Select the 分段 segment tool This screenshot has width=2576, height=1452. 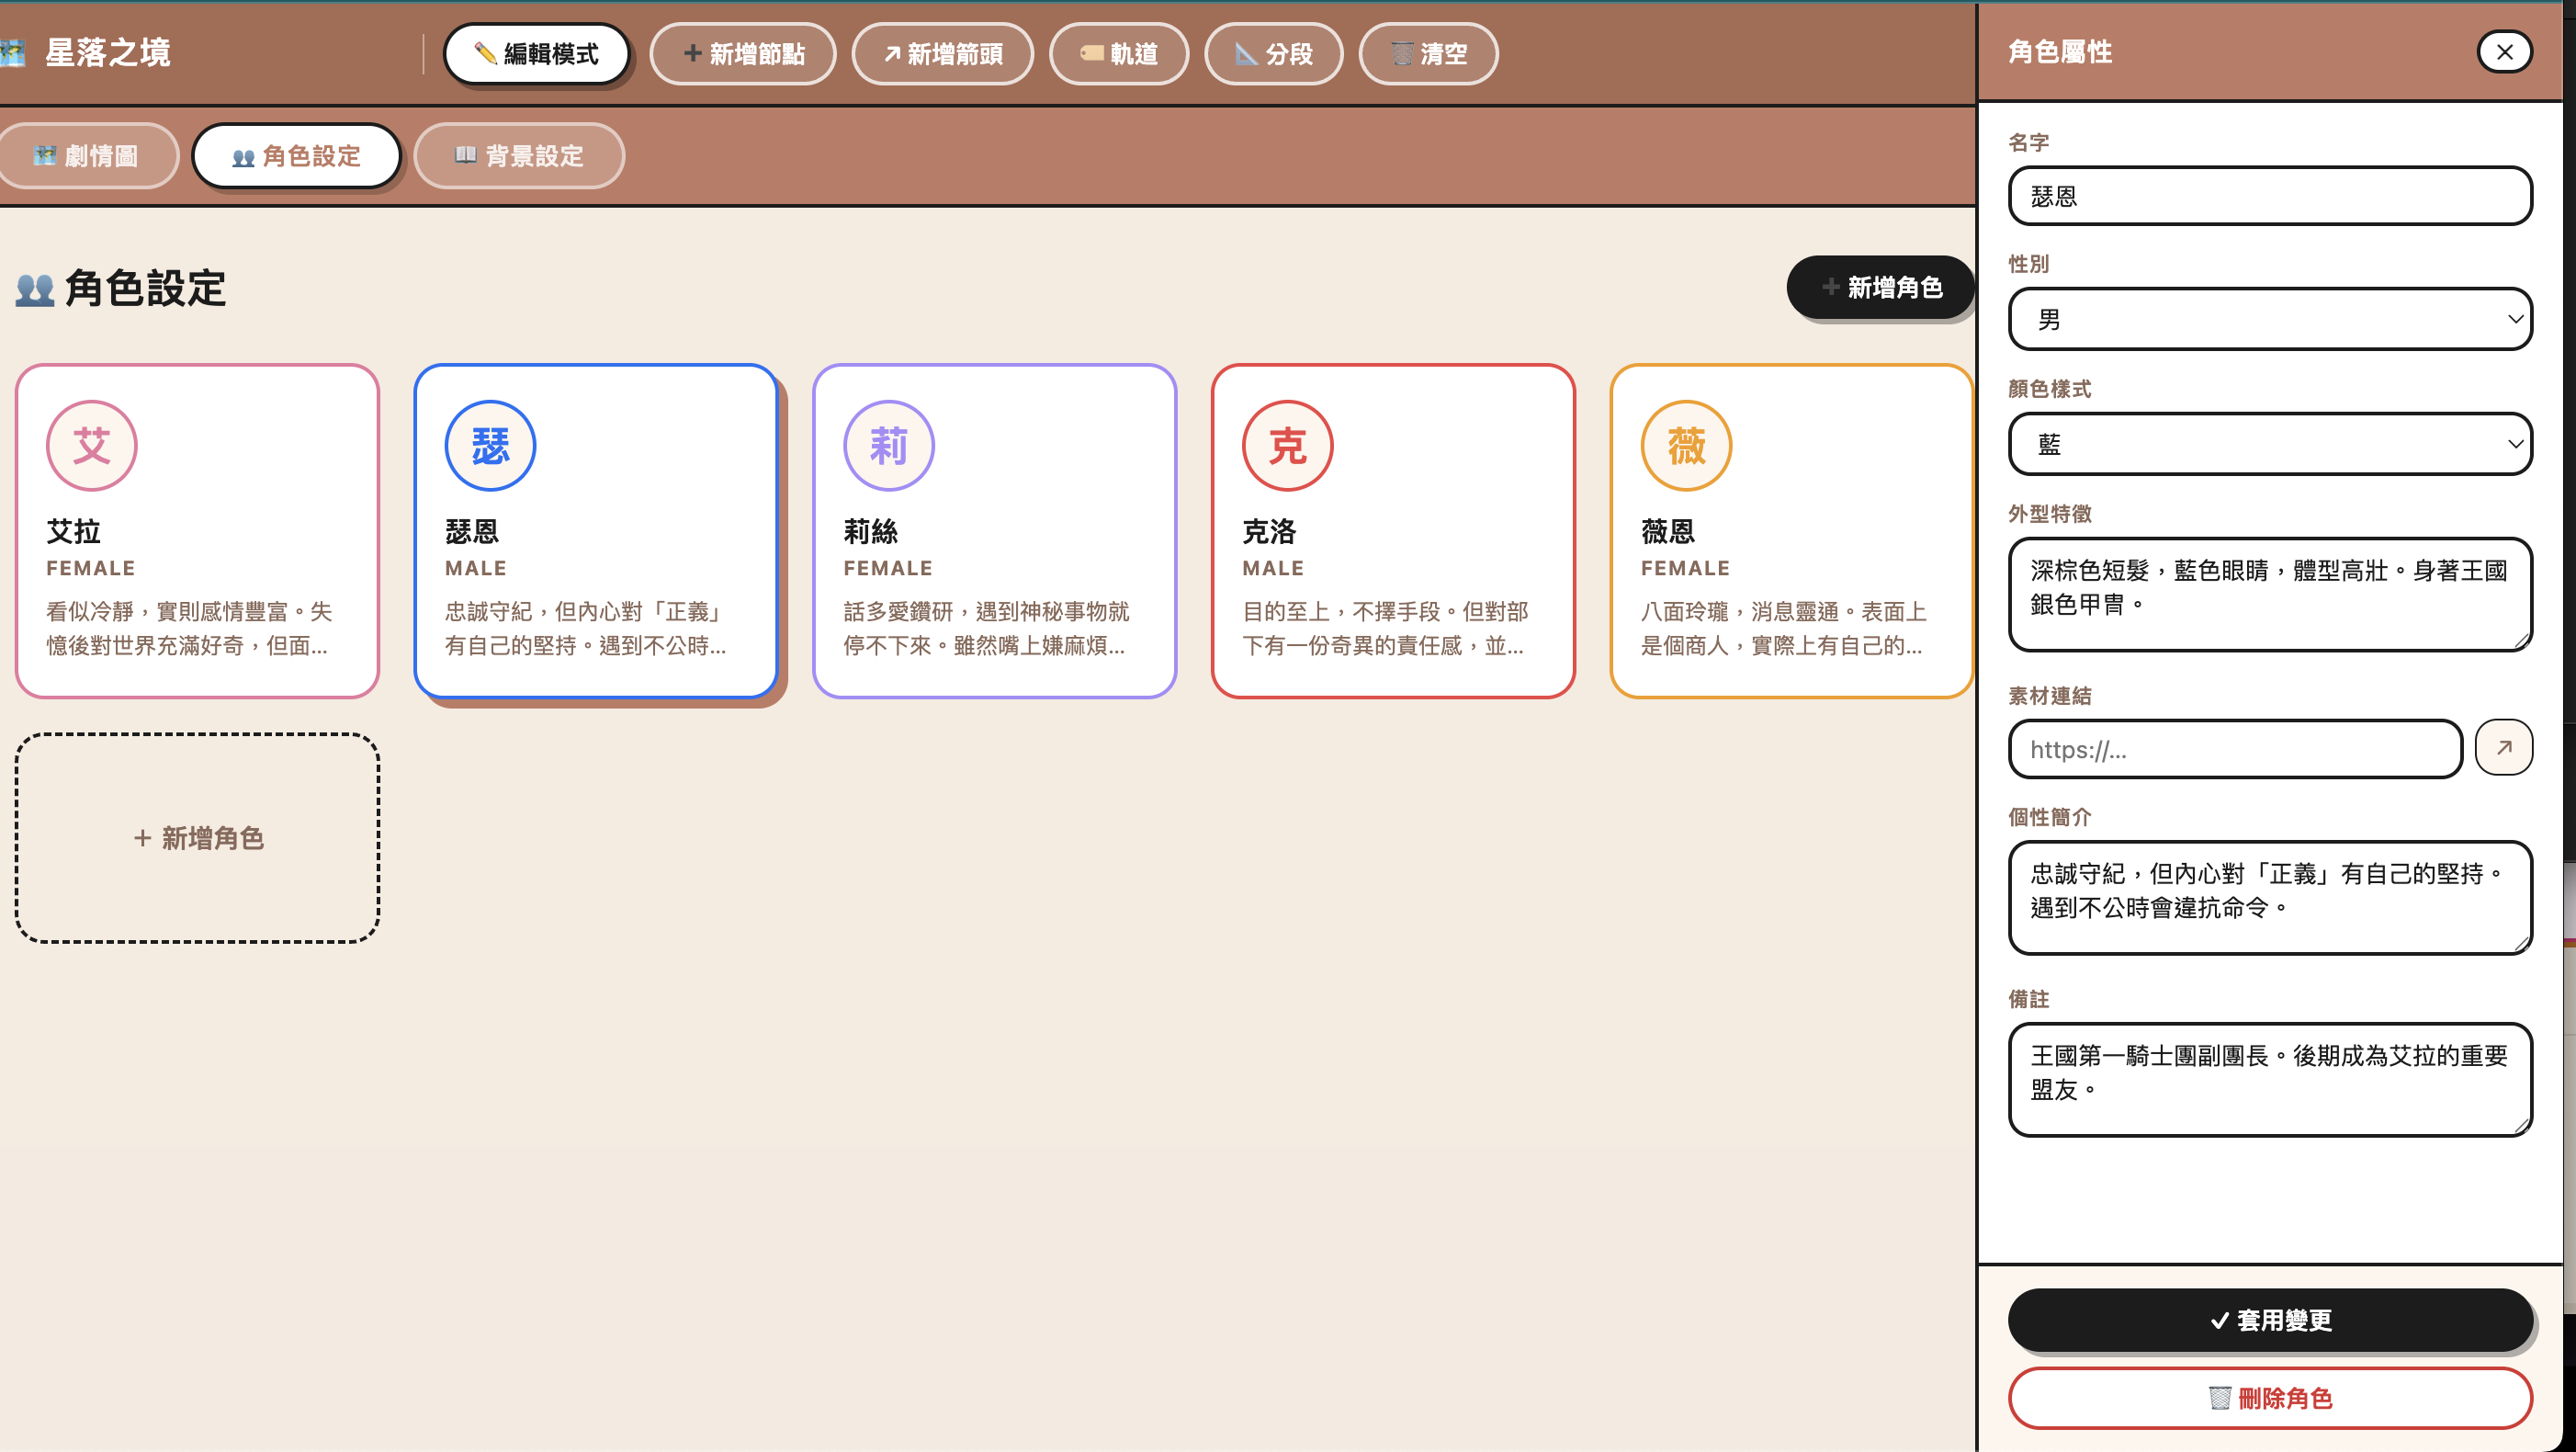(x=1273, y=54)
